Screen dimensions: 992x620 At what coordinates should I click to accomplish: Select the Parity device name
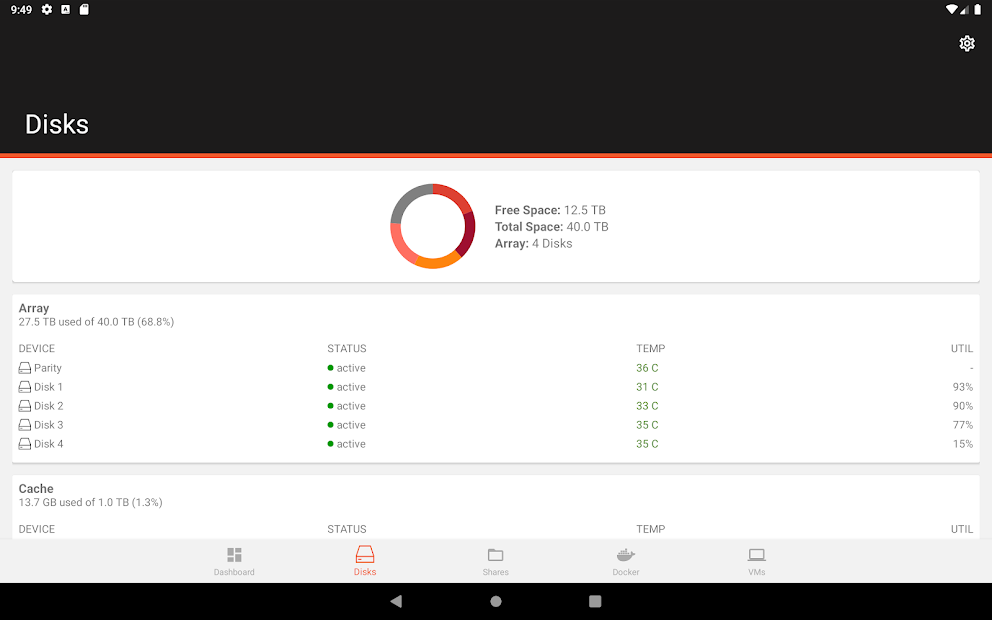coord(48,368)
